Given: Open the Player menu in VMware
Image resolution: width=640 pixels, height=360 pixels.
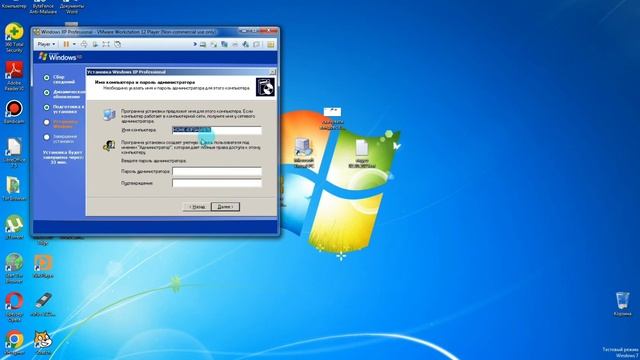Looking at the screenshot, I should click(x=46, y=44).
